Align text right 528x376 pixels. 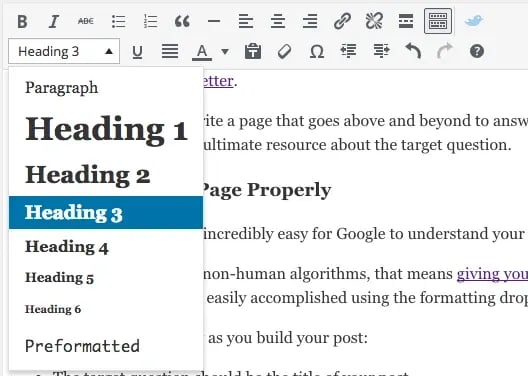pyautogui.click(x=310, y=22)
